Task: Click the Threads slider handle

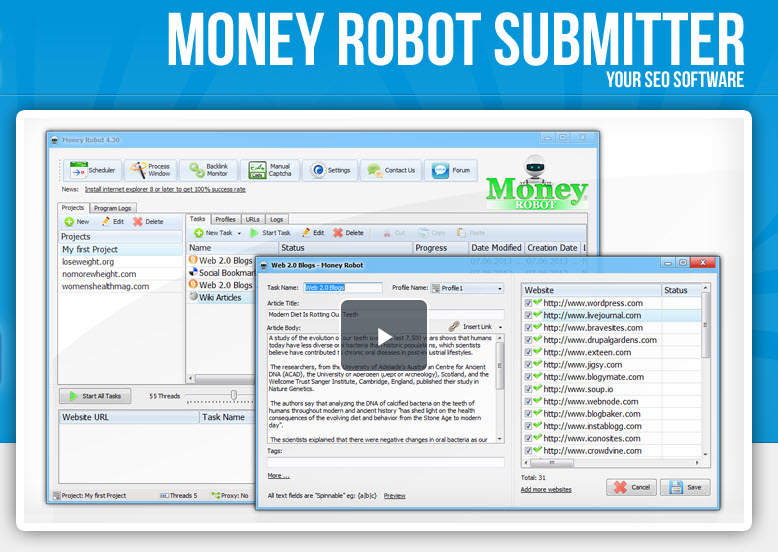Action: click(x=234, y=395)
